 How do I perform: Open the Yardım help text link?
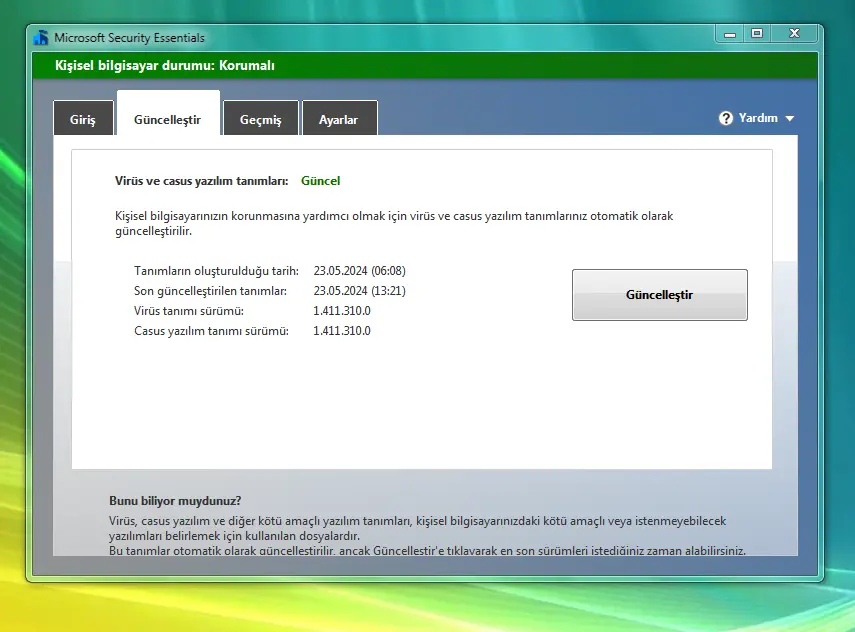pyautogui.click(x=758, y=118)
